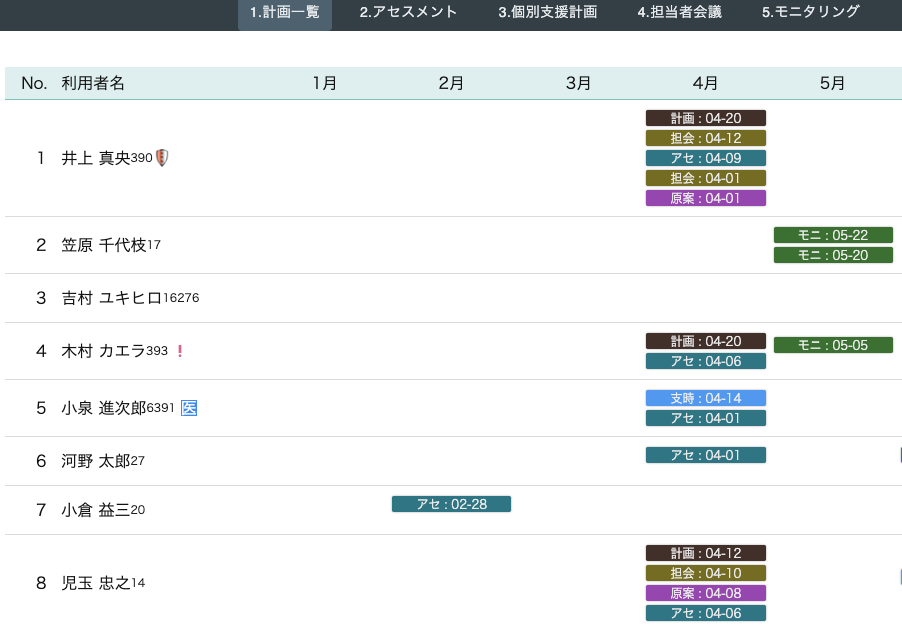This screenshot has height=627, width=902.
Task: Click the 1月 column header
Action: (x=324, y=83)
